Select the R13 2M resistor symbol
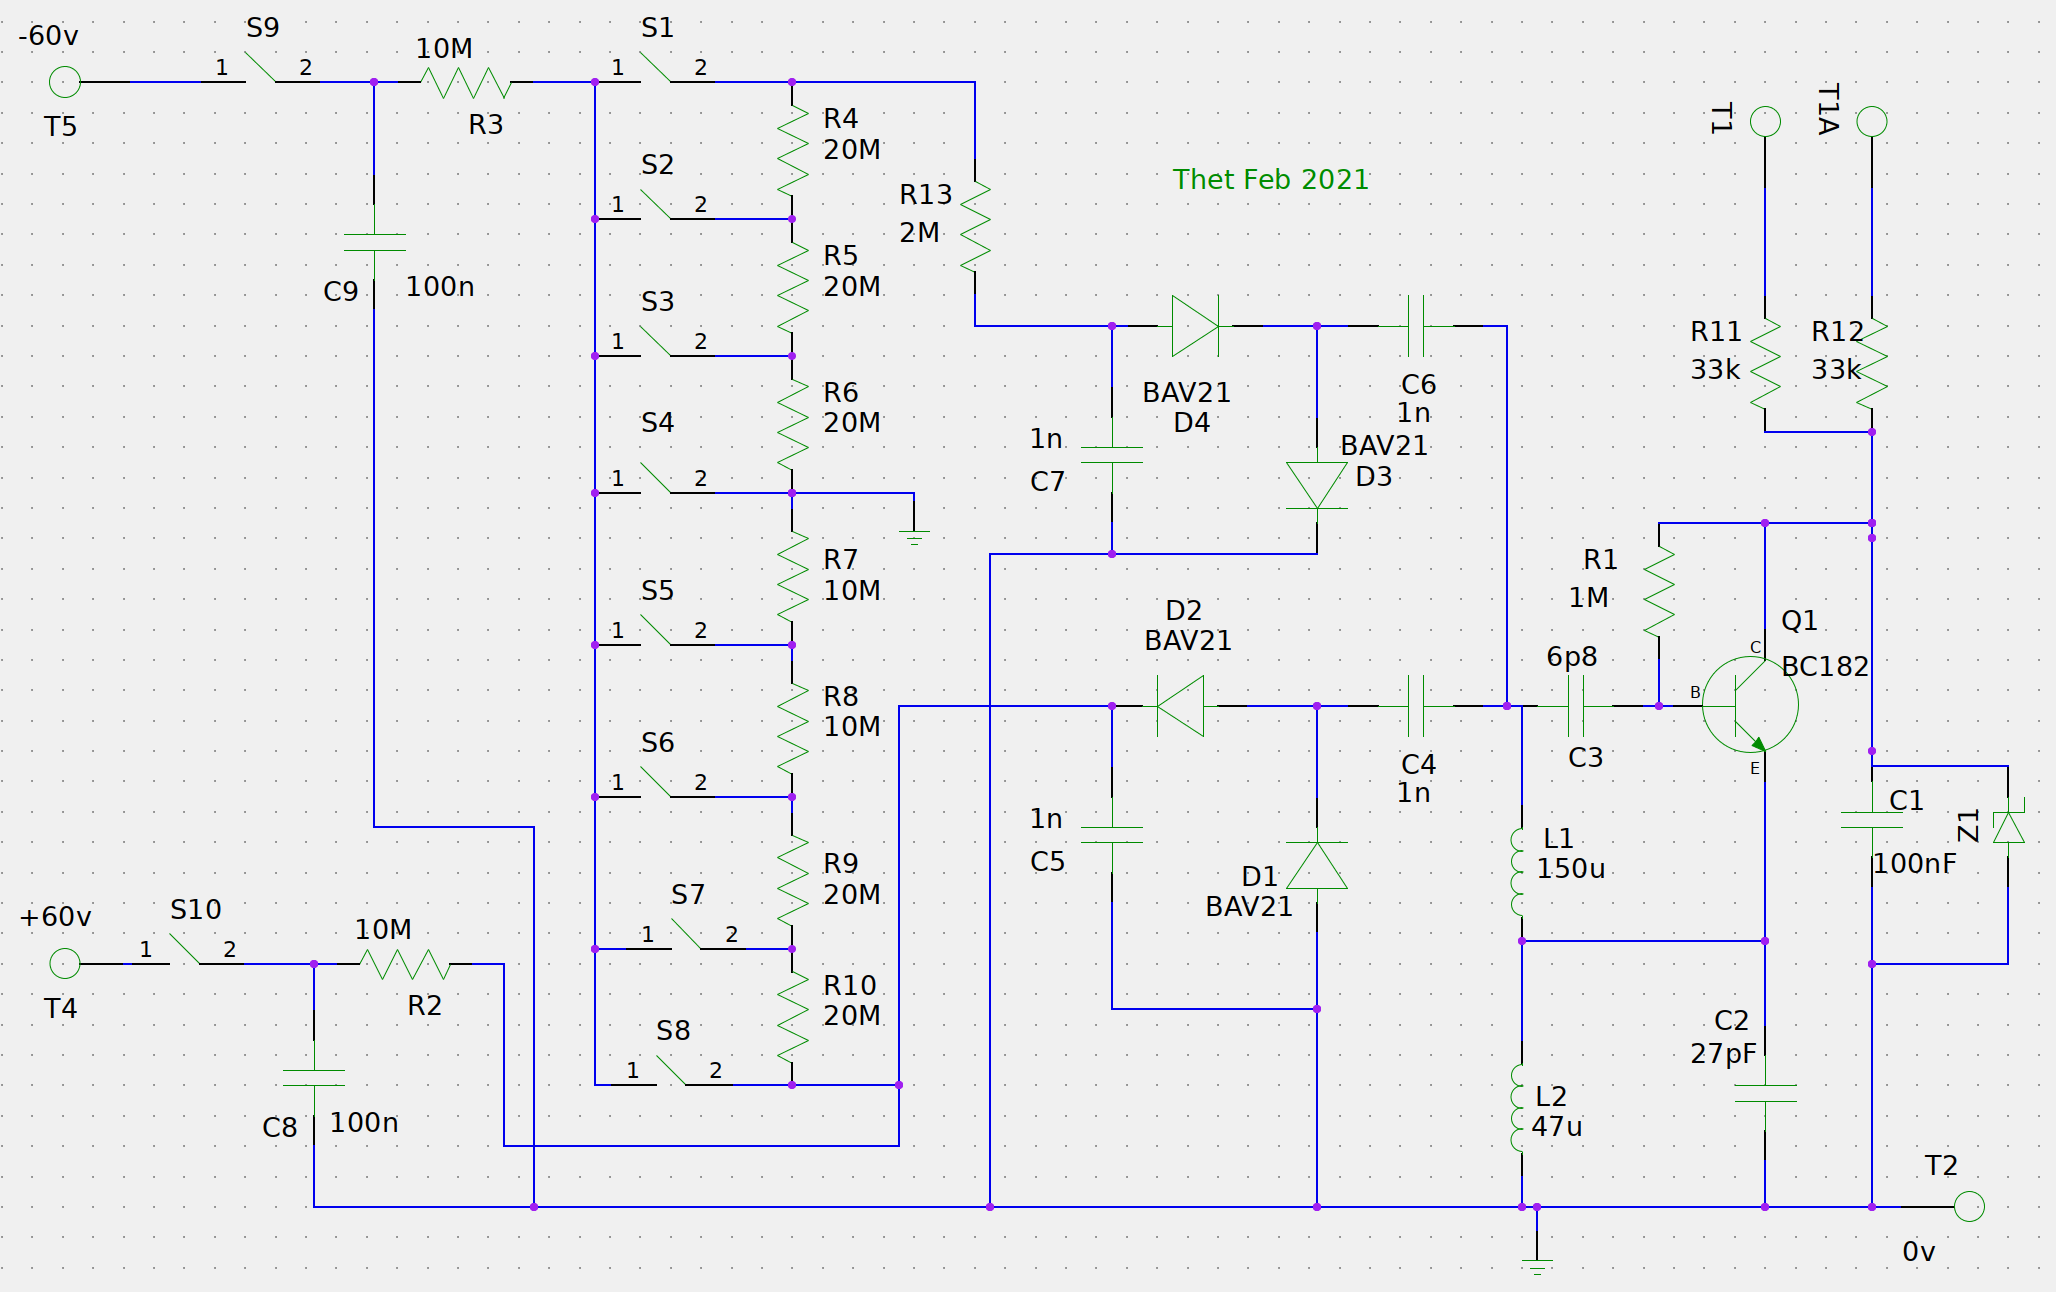This screenshot has width=2056, height=1292. tap(975, 228)
